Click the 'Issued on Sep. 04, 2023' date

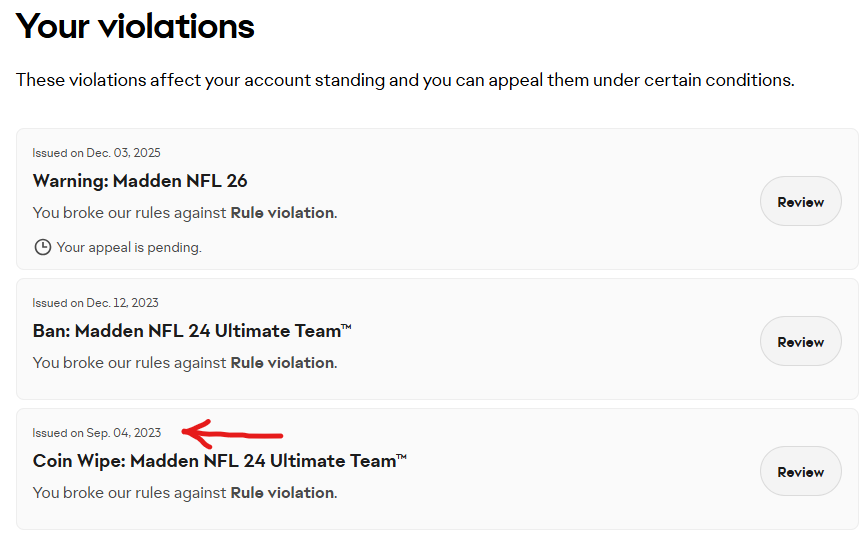click(96, 433)
